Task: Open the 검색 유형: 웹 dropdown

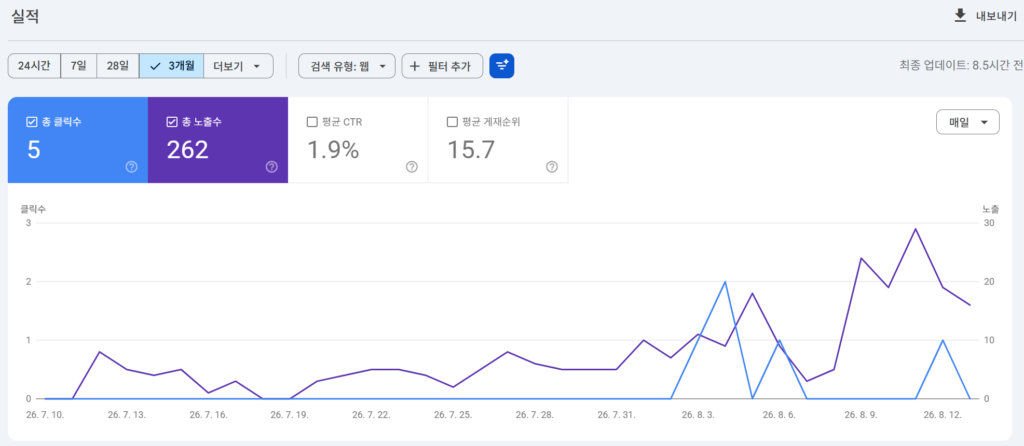Action: (347, 66)
